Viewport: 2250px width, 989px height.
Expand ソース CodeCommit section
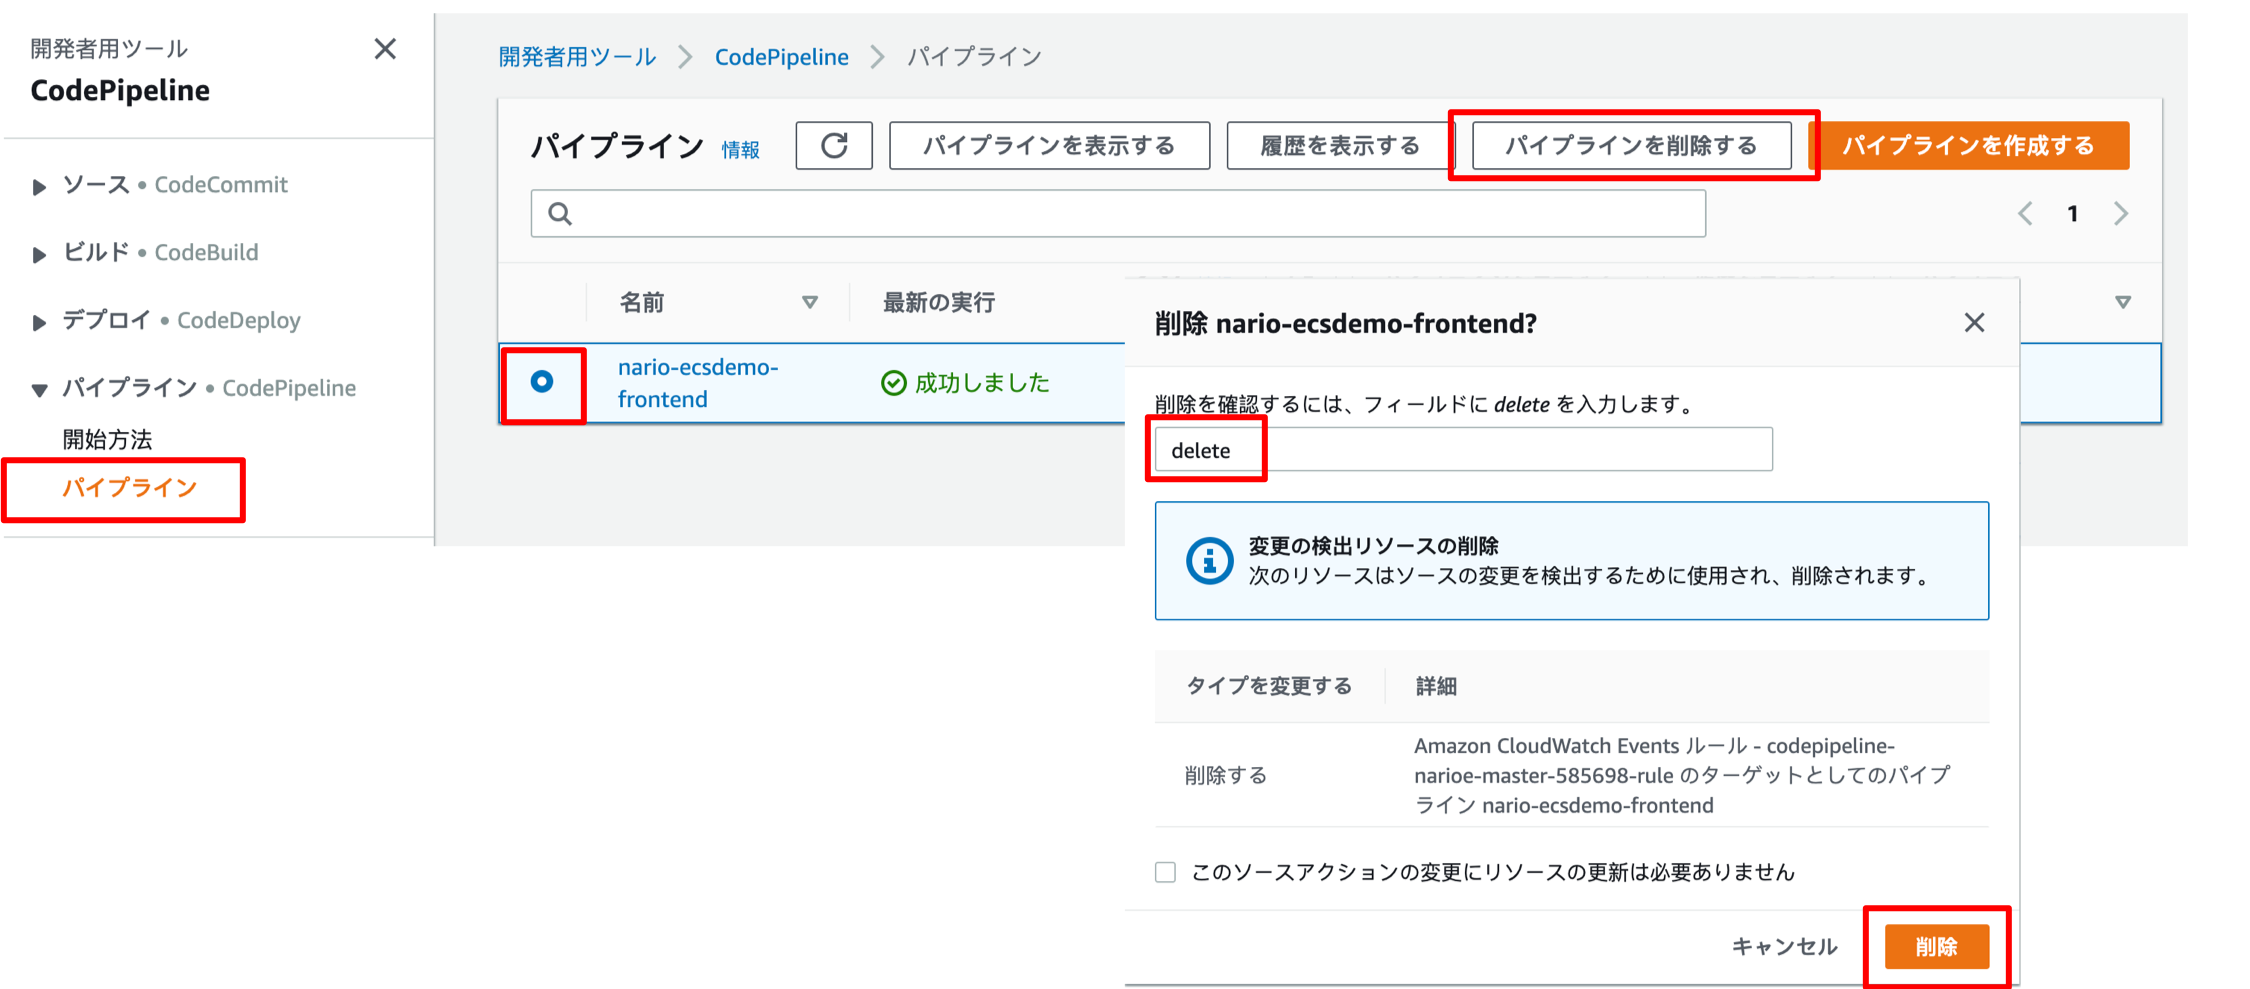tap(39, 186)
